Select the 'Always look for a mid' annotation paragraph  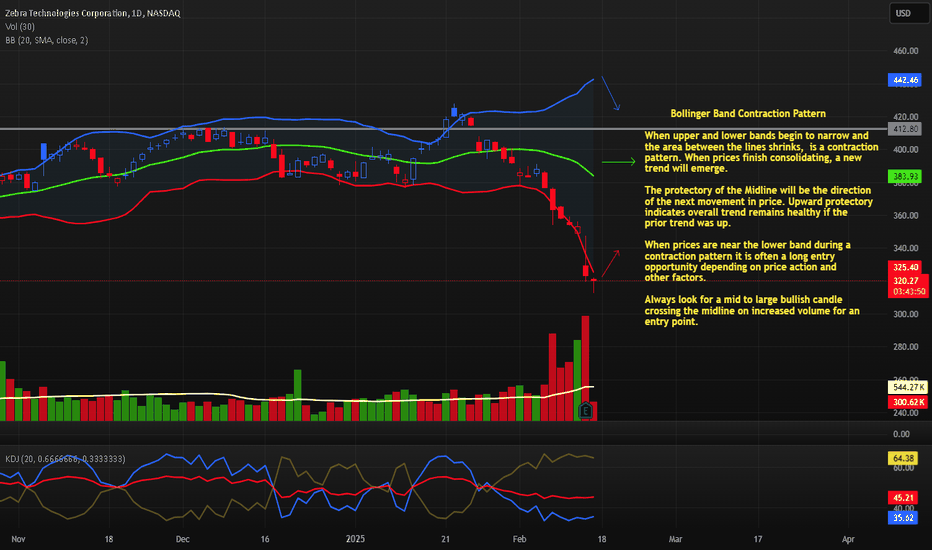click(x=752, y=310)
